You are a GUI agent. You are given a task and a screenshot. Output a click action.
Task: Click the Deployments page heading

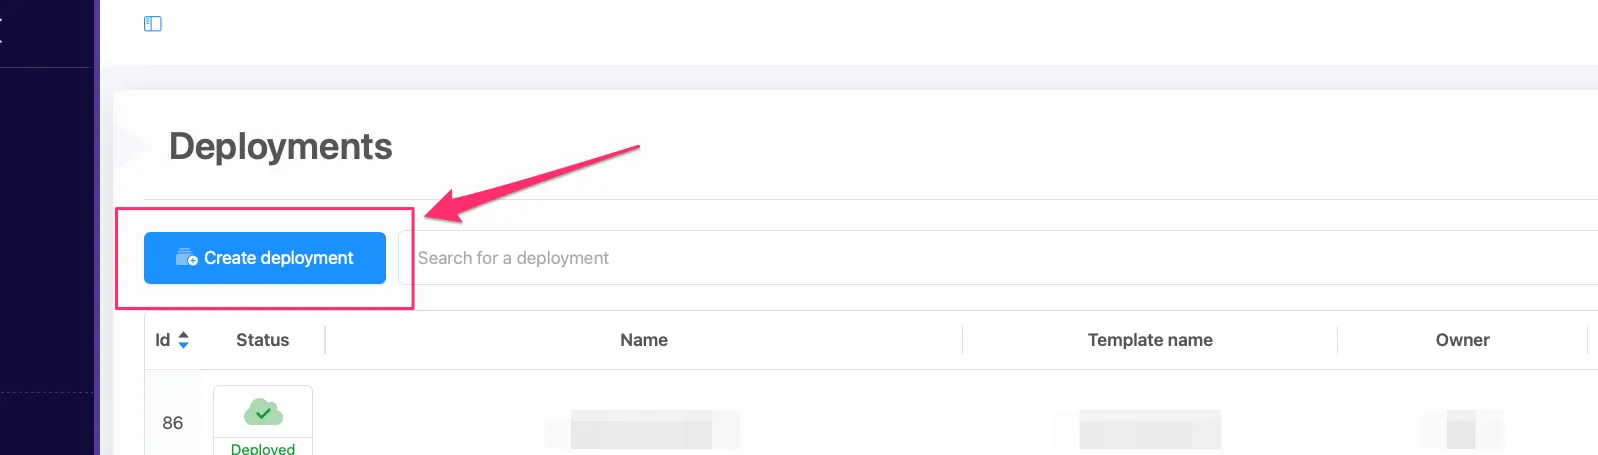[281, 146]
